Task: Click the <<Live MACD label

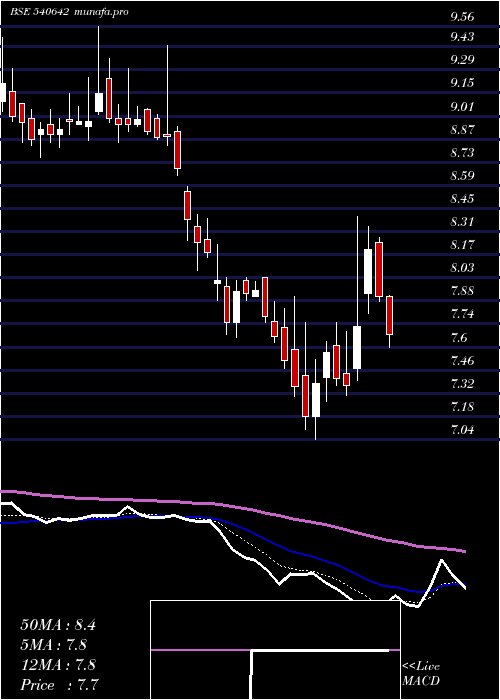Action: 421,674
